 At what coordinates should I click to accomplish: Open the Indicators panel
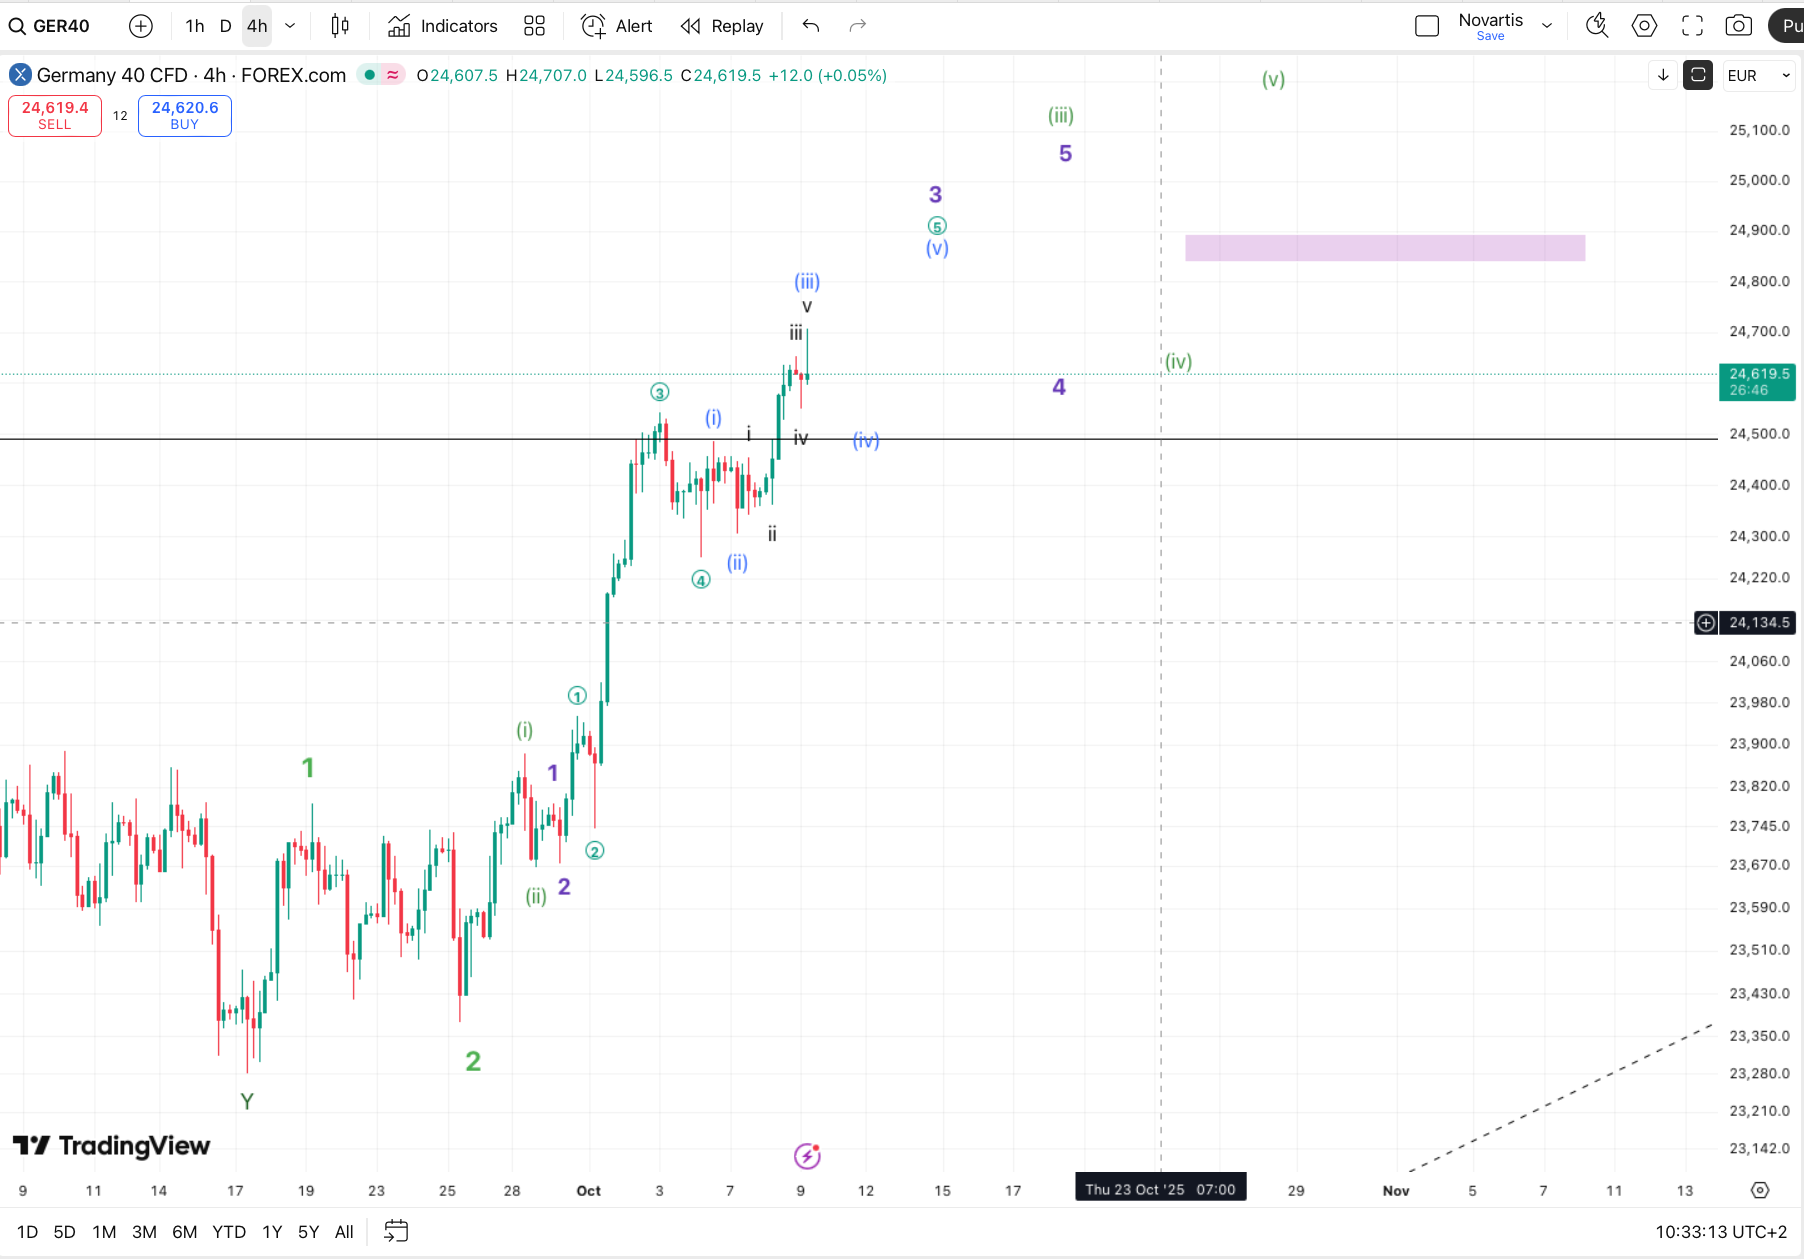click(x=443, y=26)
